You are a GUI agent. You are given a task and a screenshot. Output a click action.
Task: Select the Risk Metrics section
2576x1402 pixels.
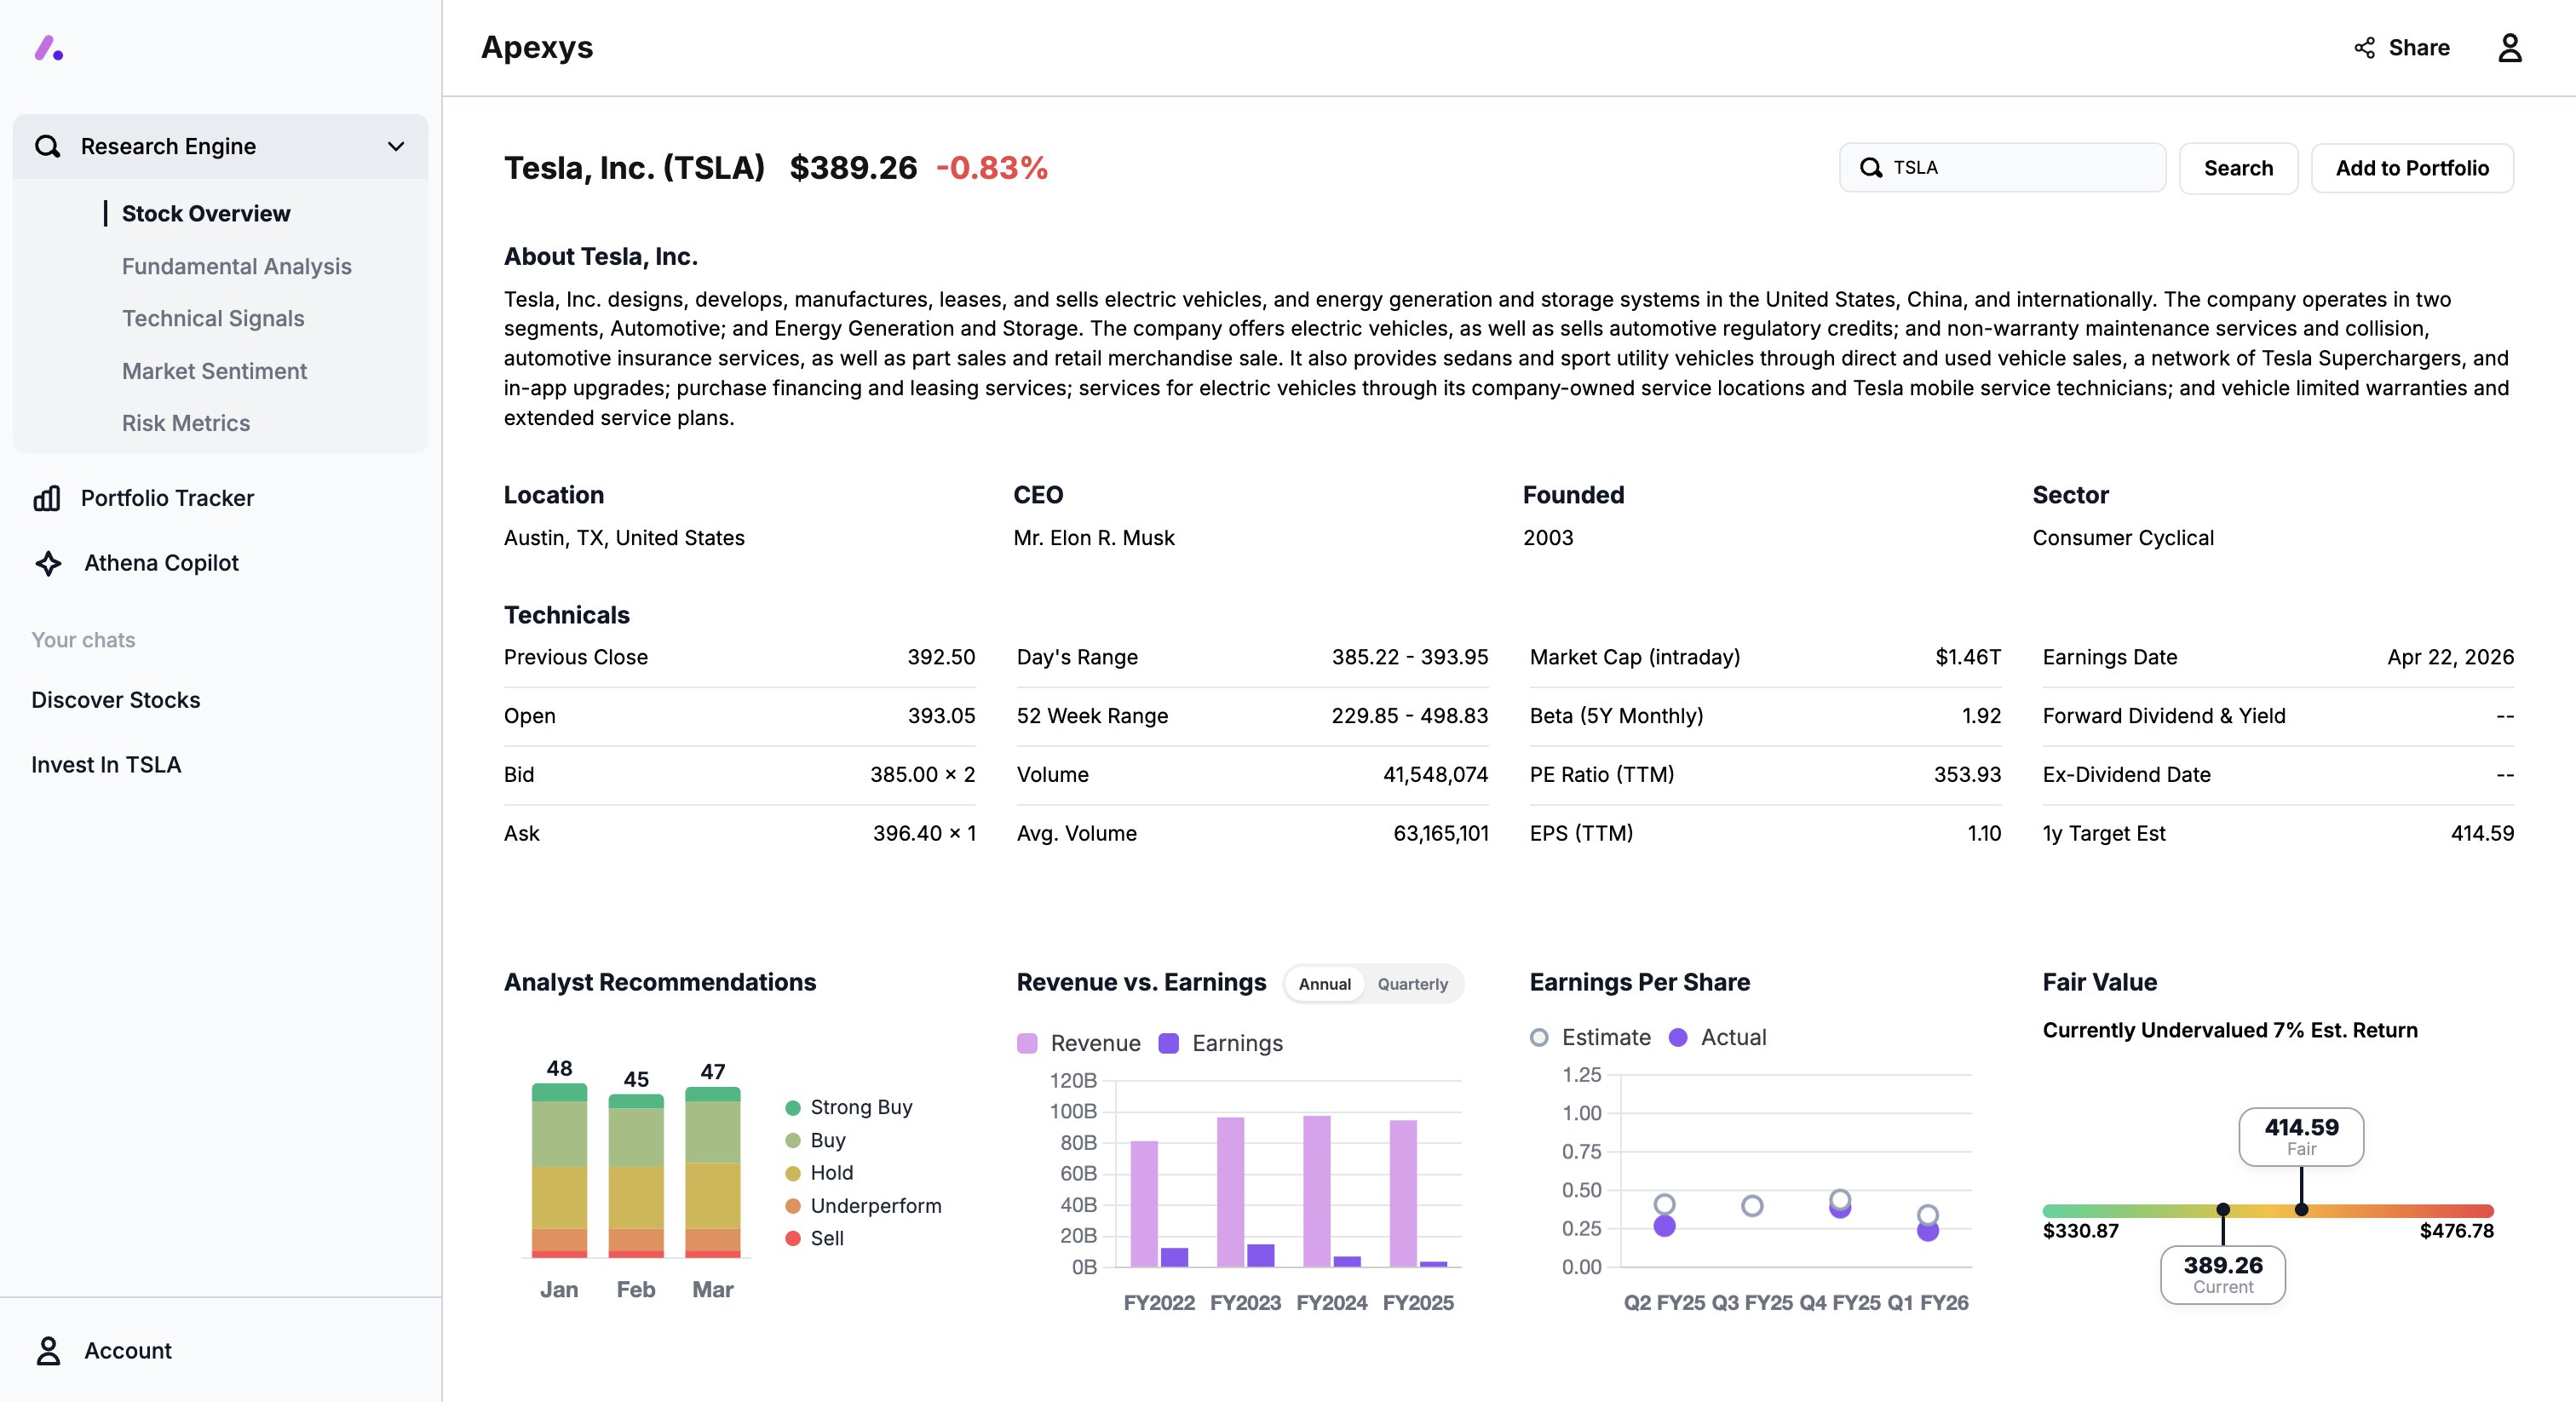[186, 423]
